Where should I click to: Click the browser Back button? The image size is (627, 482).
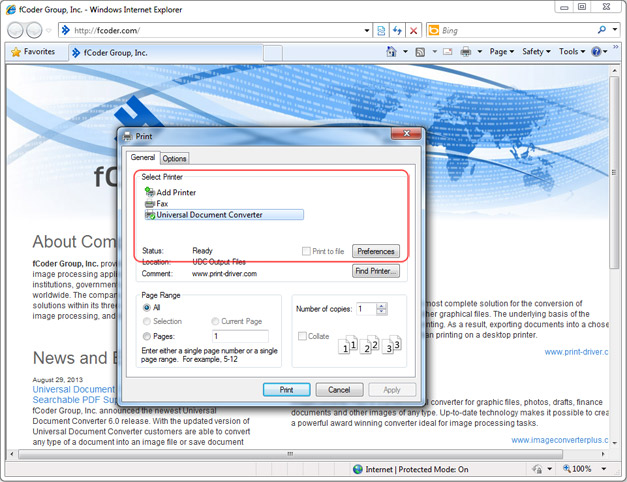pos(16,30)
